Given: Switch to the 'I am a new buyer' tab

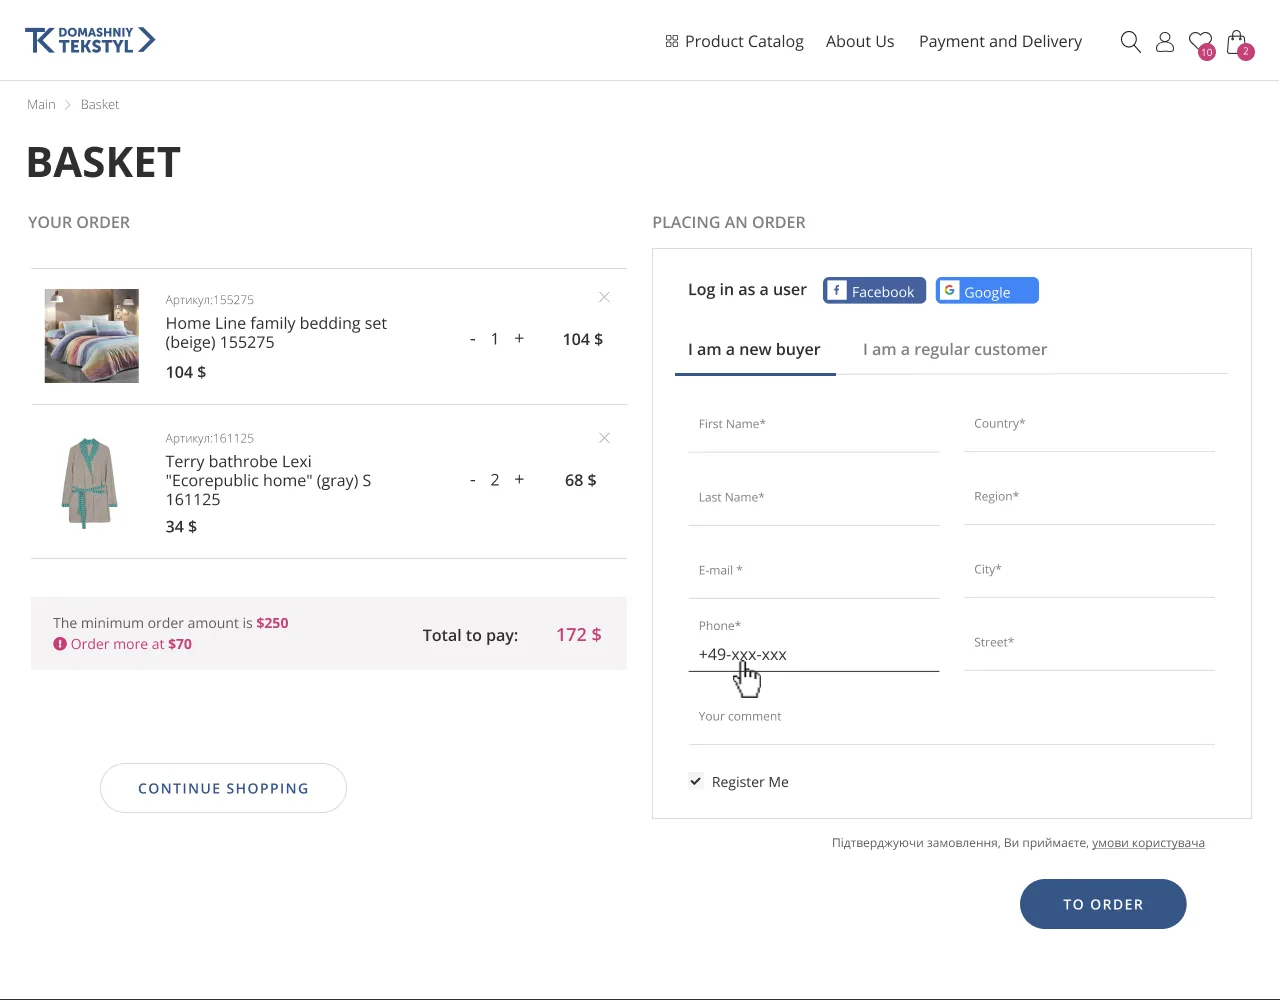Looking at the screenshot, I should 754,349.
